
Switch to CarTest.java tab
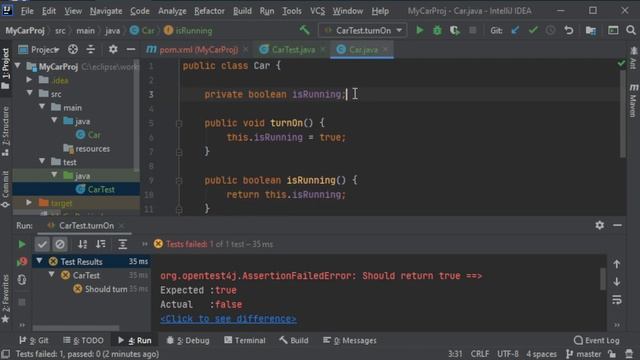pyautogui.click(x=293, y=49)
